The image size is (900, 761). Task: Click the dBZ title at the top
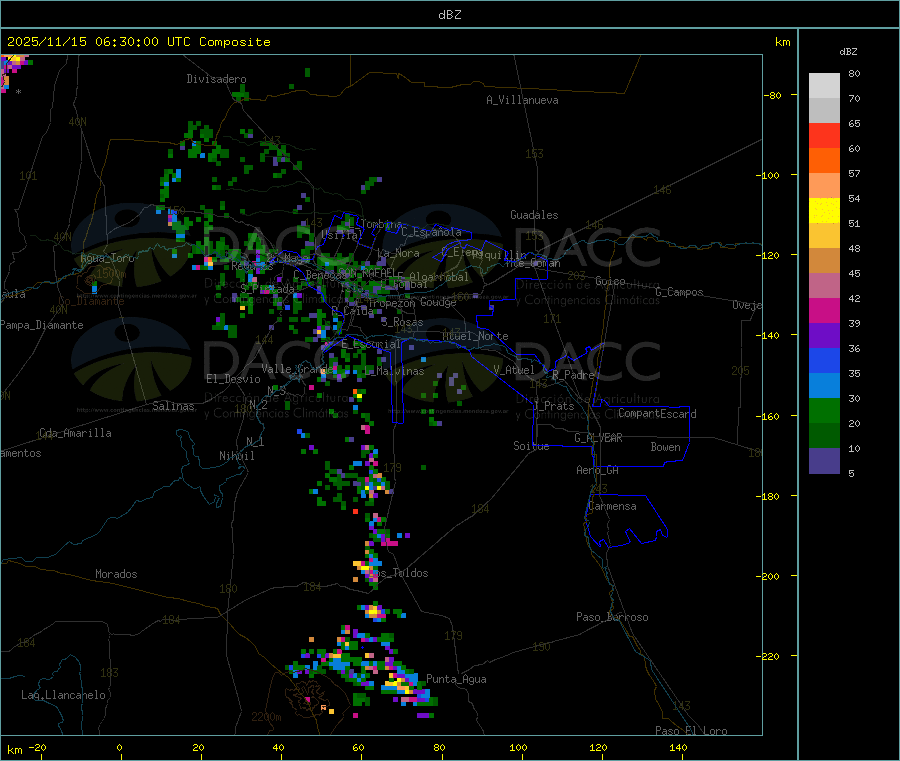coord(449,15)
